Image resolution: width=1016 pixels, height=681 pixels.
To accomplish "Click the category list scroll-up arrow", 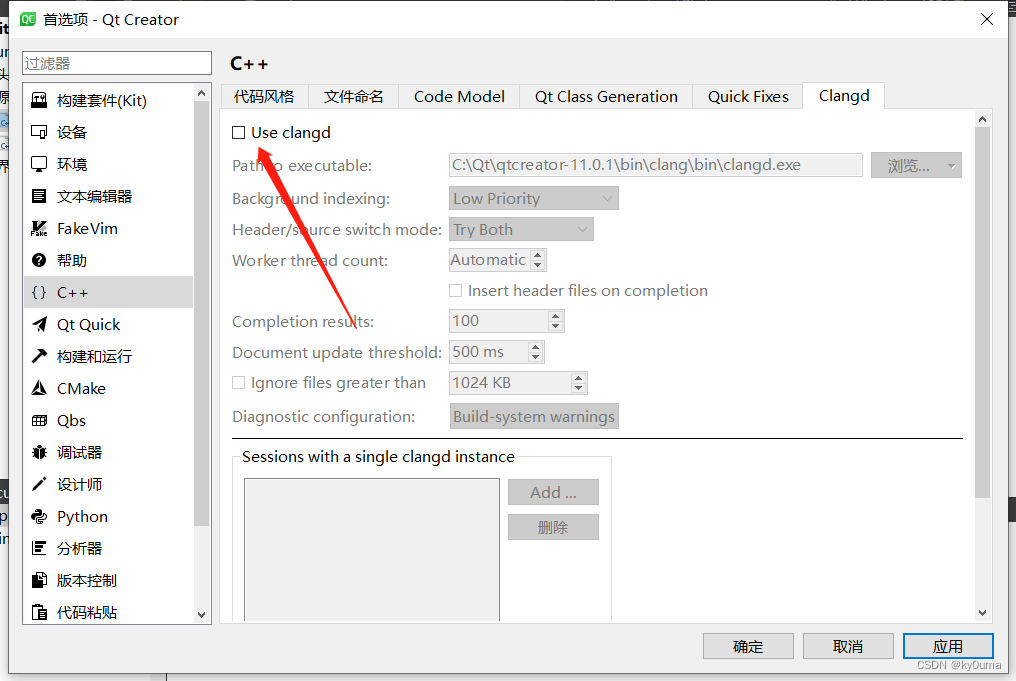I will coord(202,93).
